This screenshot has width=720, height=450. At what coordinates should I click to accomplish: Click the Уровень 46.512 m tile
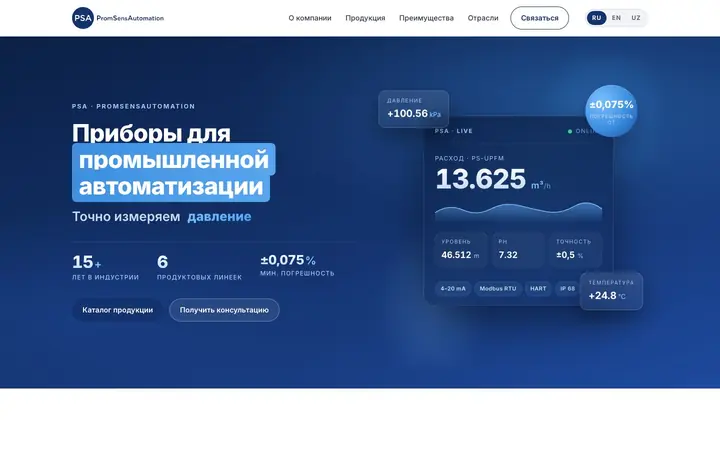[x=461, y=250]
